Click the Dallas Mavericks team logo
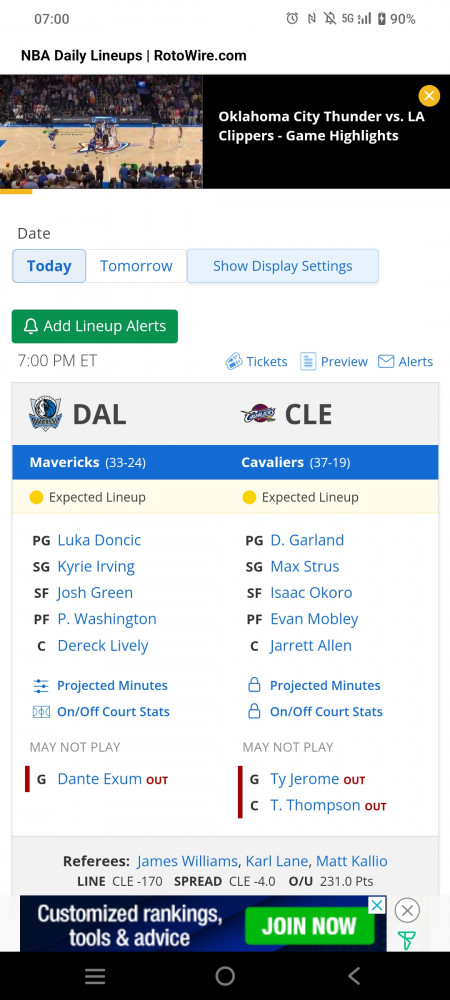The image size is (450, 1000). tap(45, 414)
